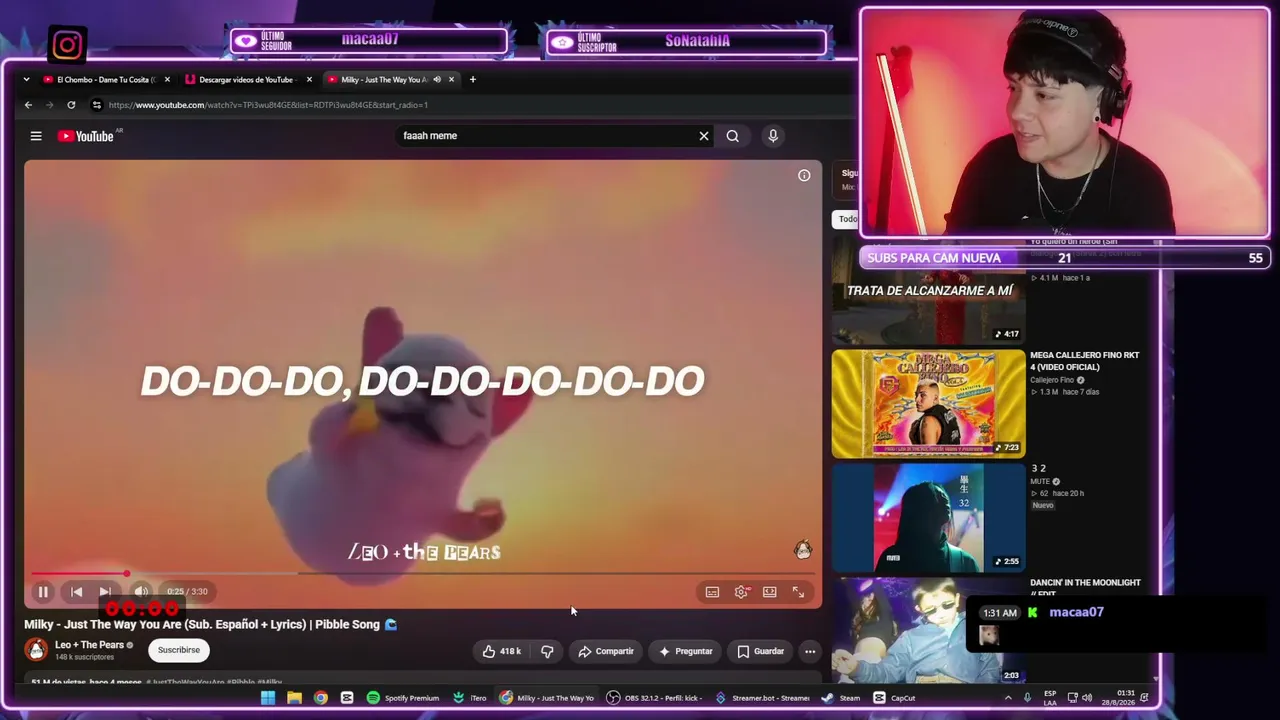The image size is (1280, 720).
Task: Mute the video player volume
Action: [141, 592]
